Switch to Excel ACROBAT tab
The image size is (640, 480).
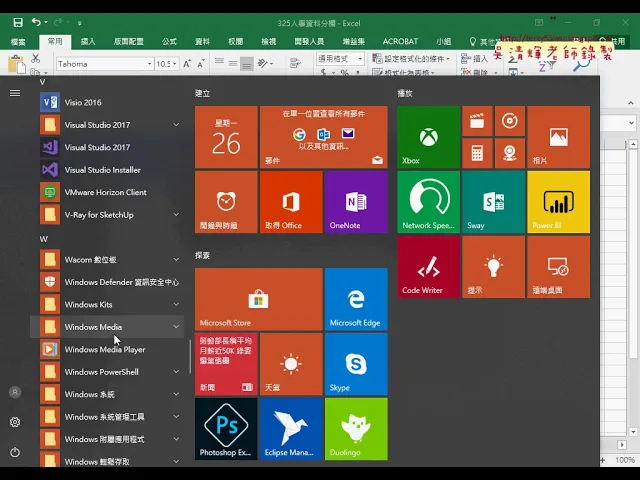click(400, 42)
